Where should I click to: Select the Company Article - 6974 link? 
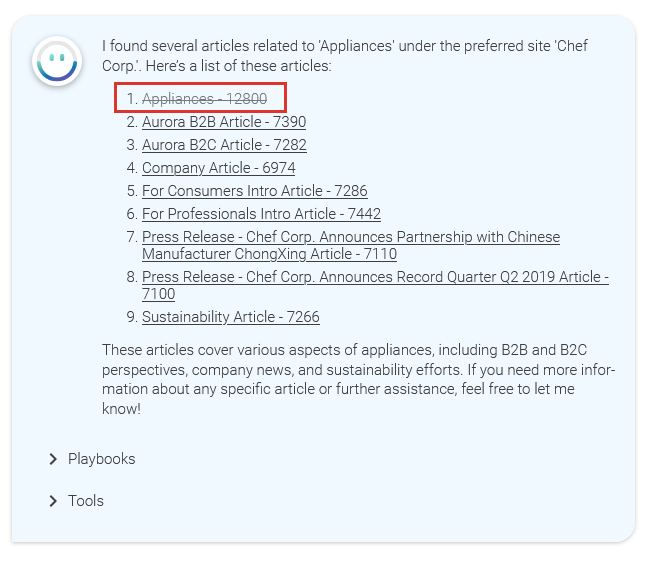point(218,168)
